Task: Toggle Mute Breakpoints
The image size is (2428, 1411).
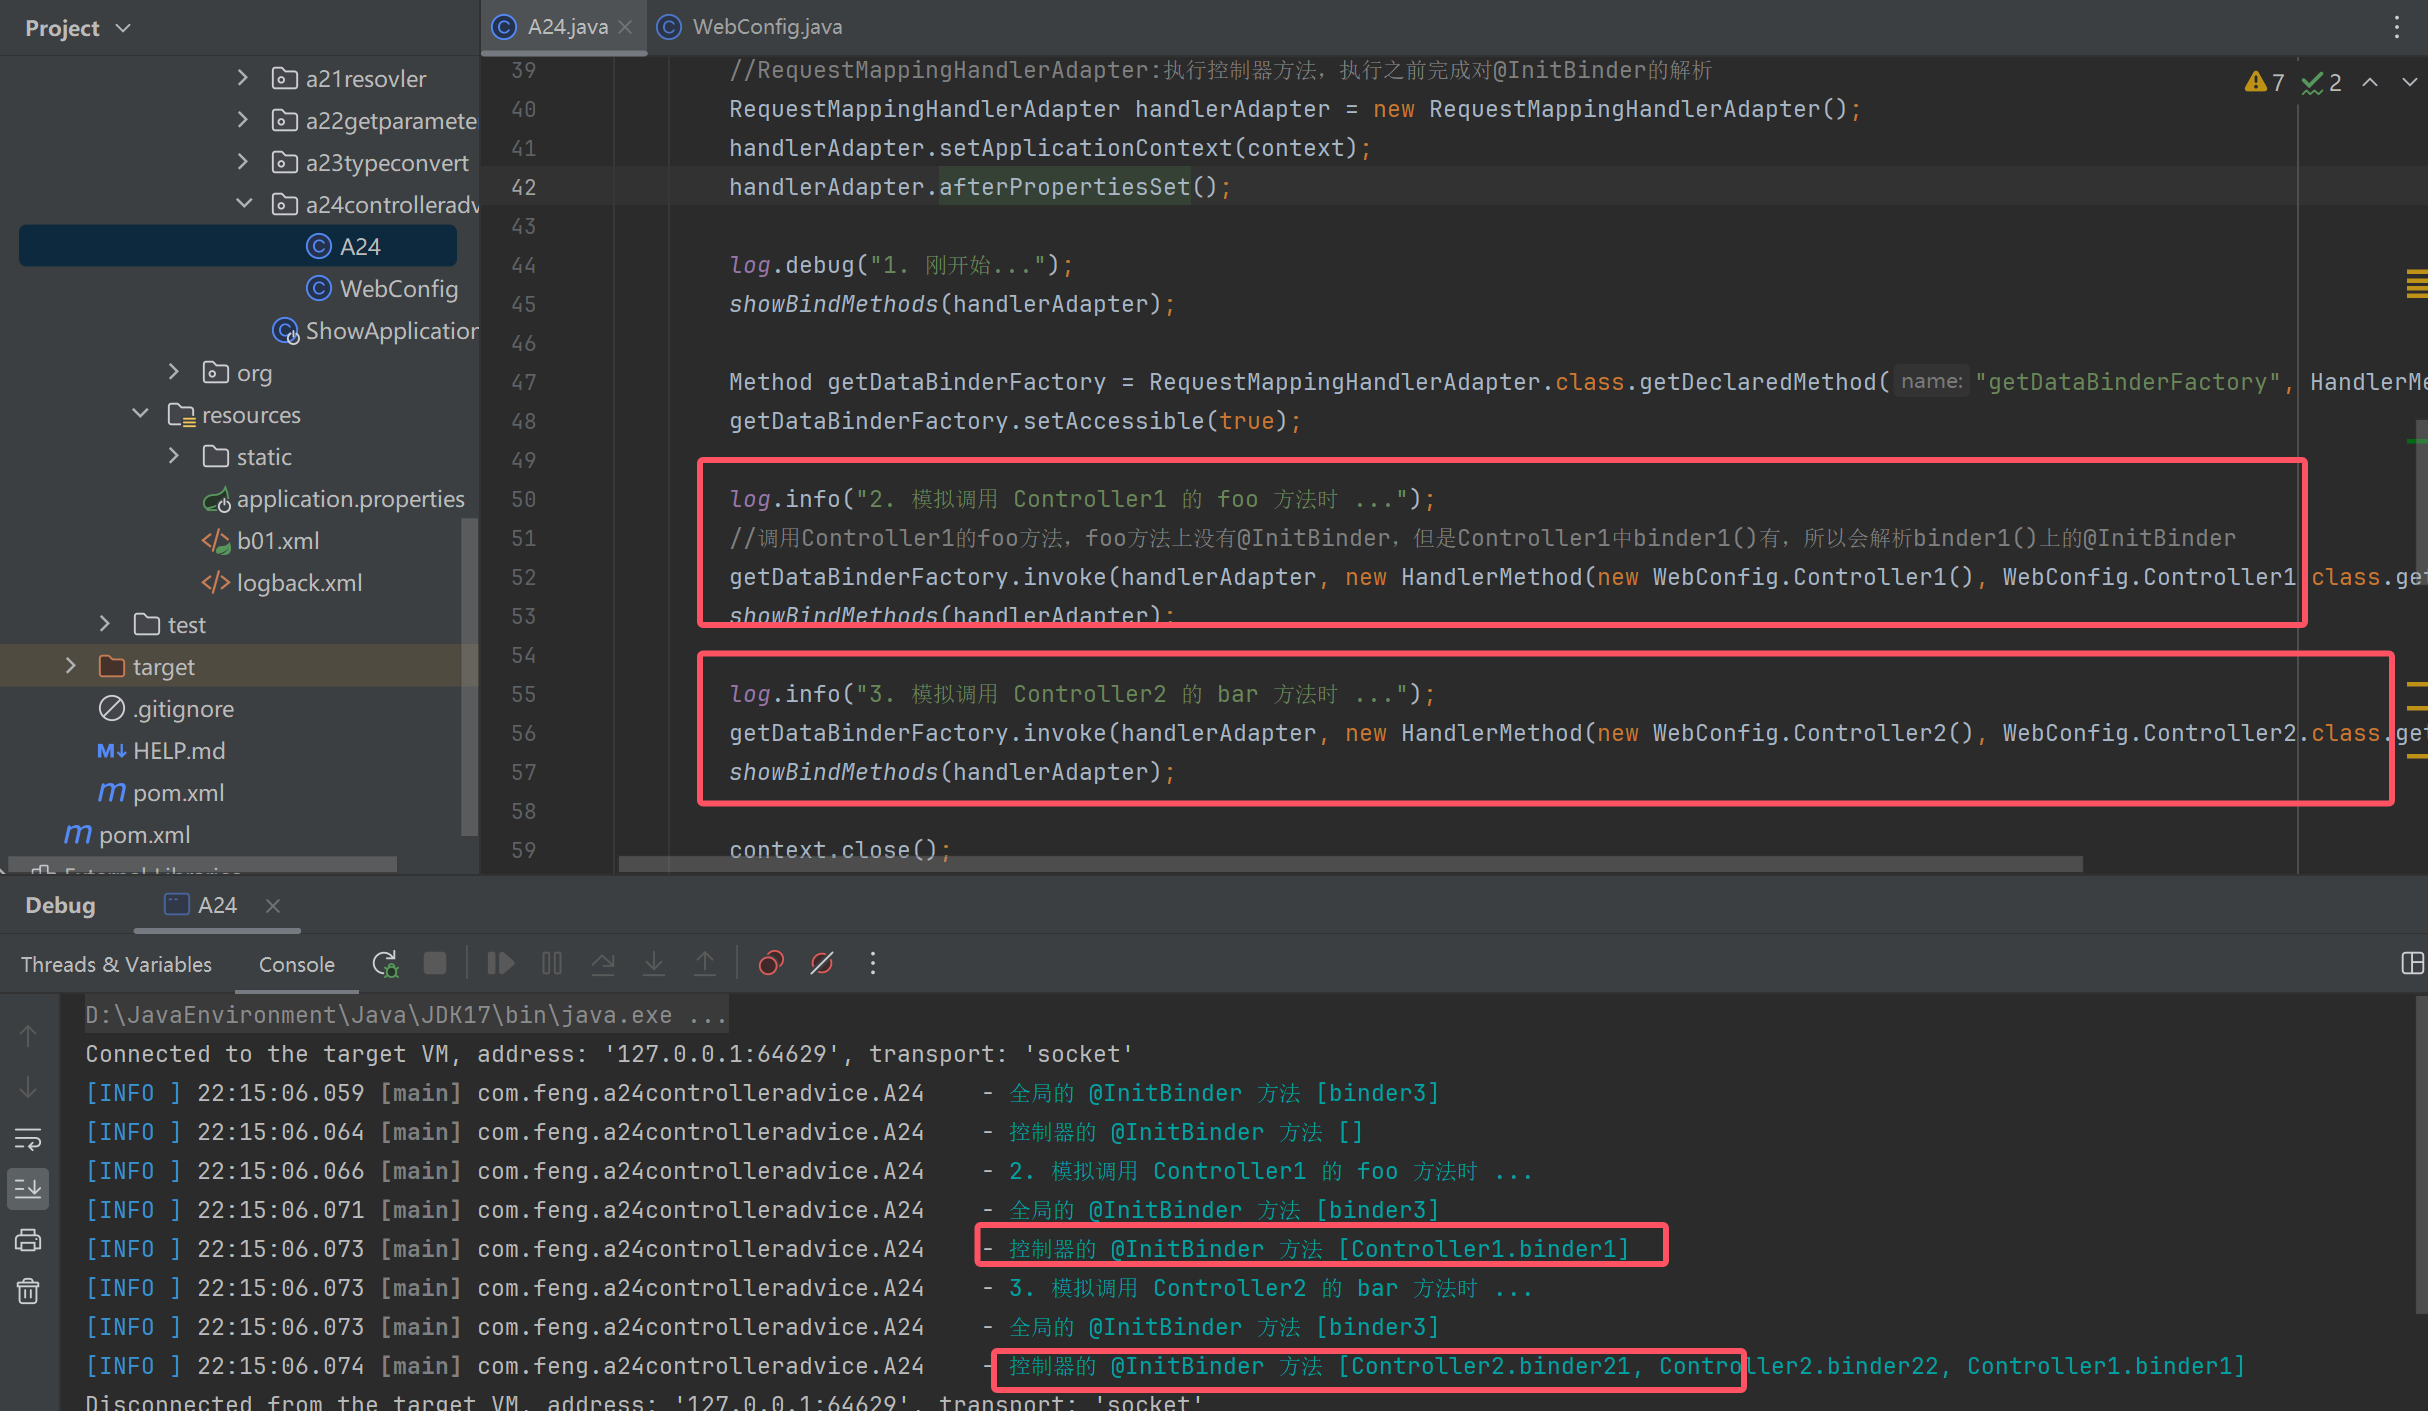Action: pos(822,963)
